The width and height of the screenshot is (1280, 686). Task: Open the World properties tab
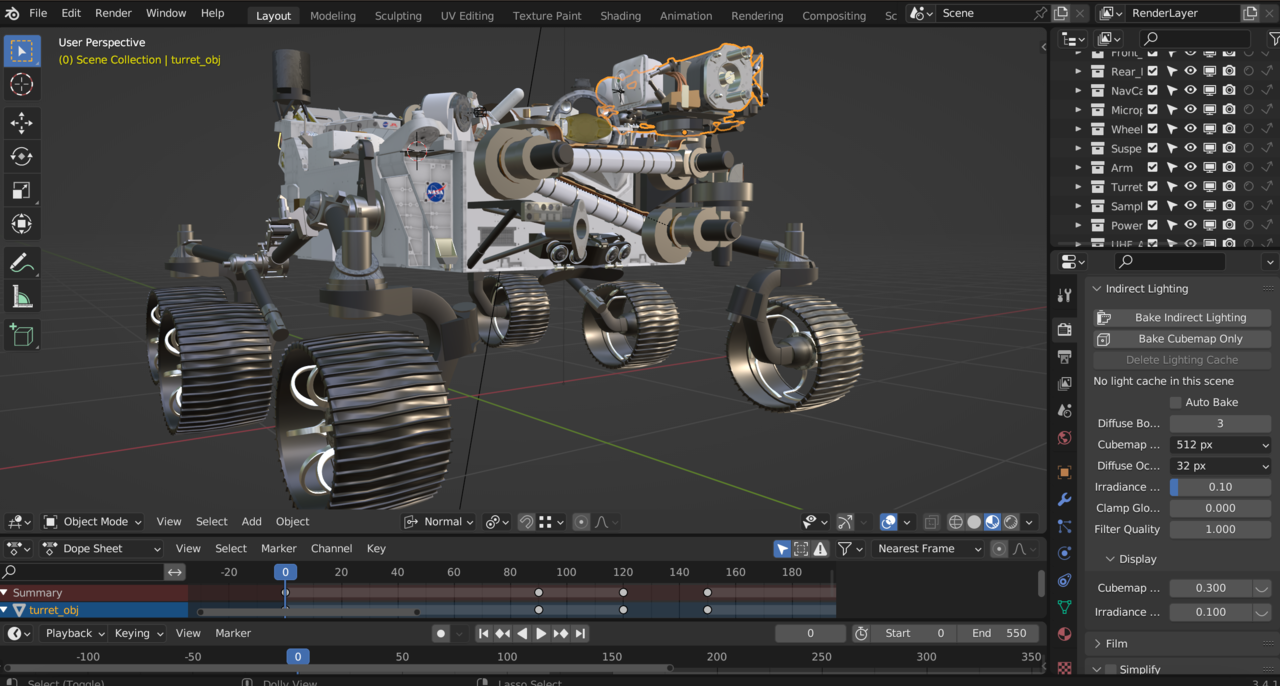(1064, 438)
